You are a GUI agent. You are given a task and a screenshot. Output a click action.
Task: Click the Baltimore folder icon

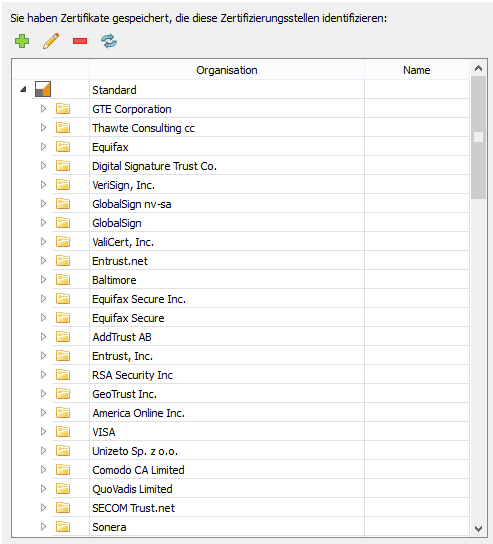click(63, 280)
